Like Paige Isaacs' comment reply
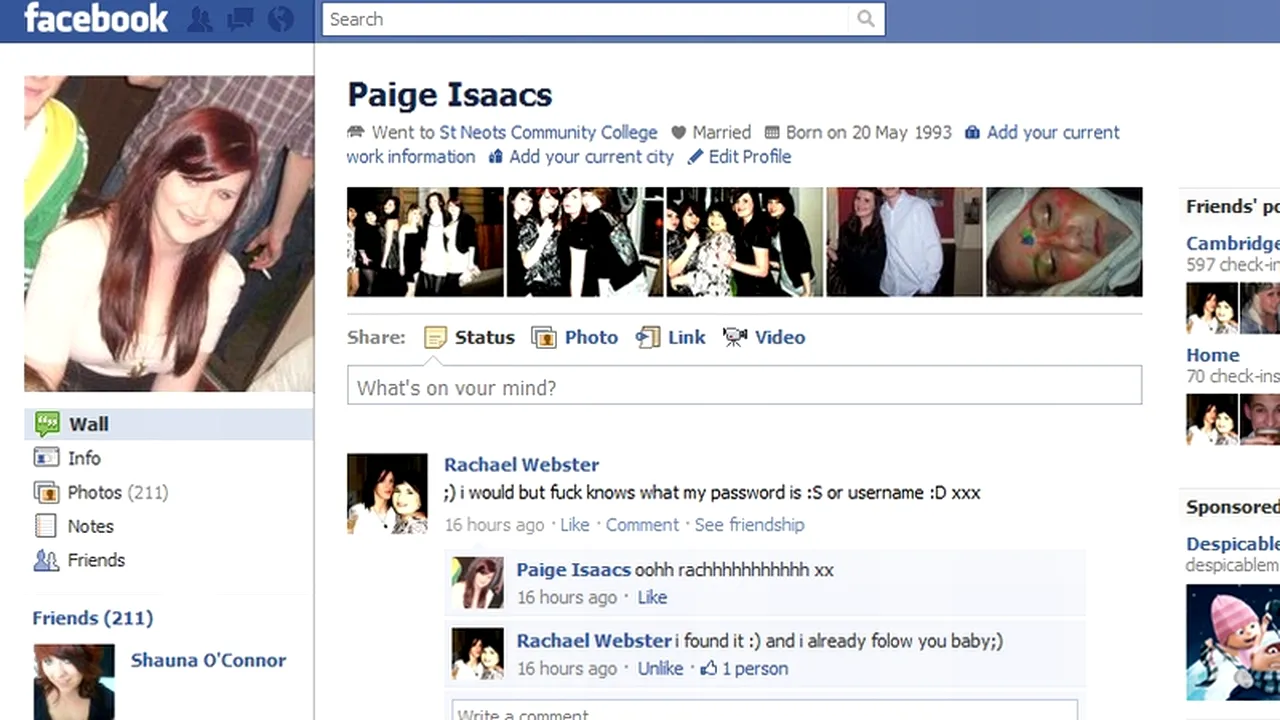 [652, 597]
